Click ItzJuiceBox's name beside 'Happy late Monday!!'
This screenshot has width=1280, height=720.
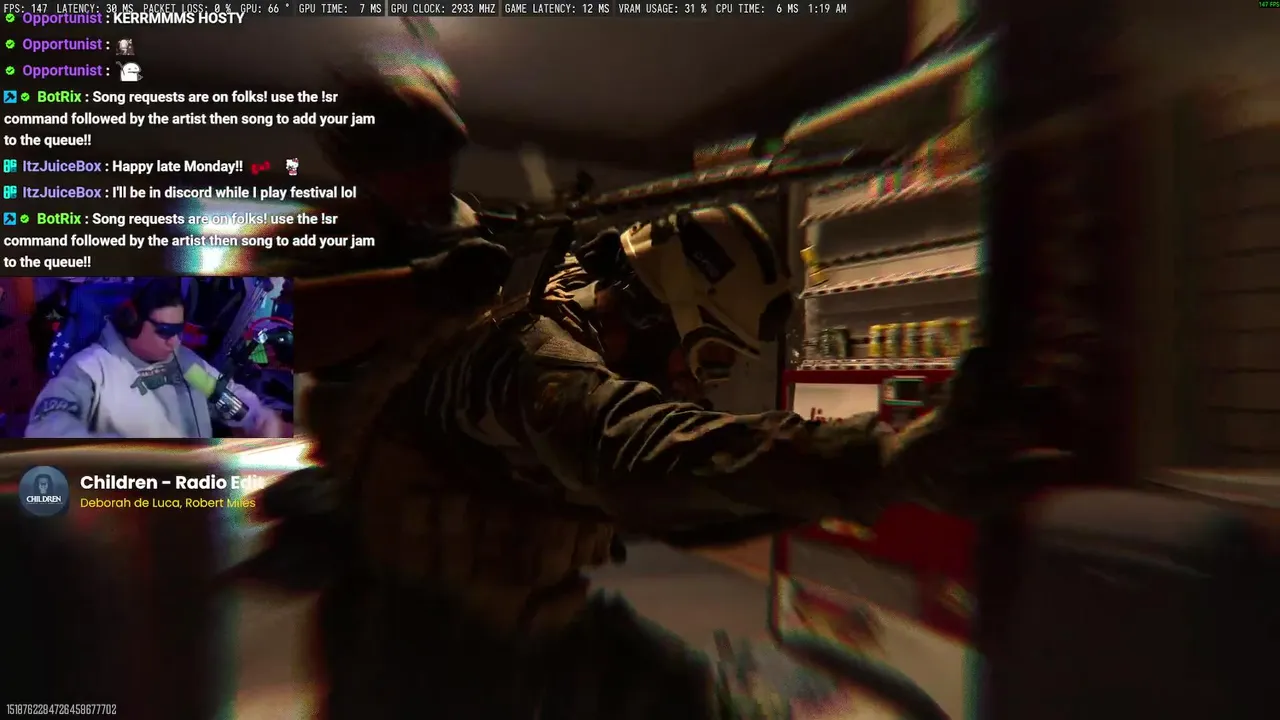coord(62,167)
